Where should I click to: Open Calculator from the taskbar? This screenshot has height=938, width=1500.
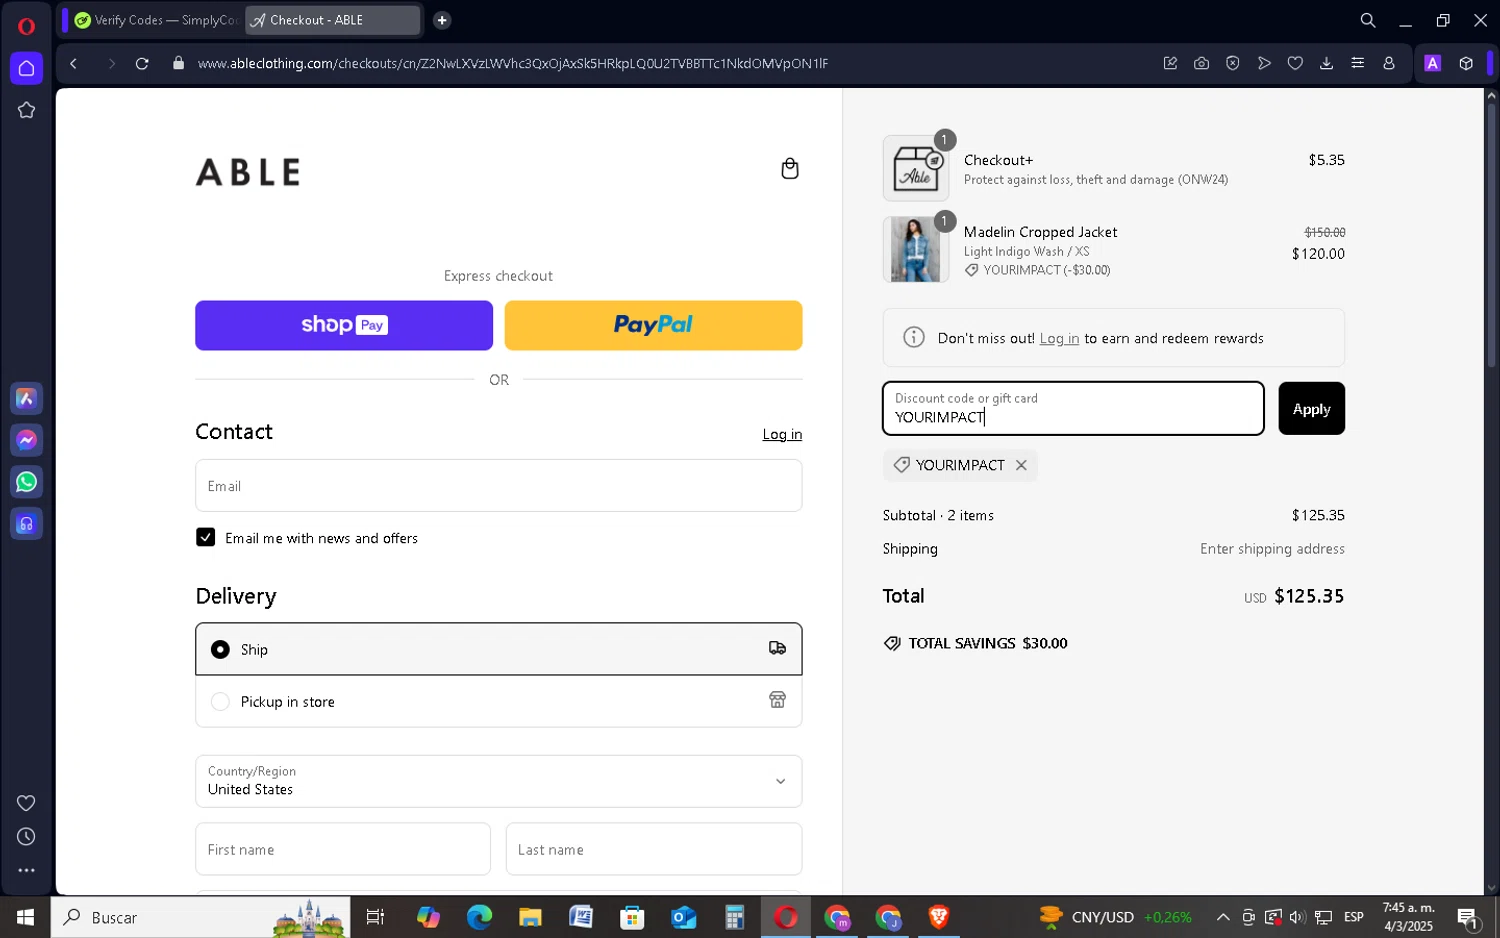735,917
